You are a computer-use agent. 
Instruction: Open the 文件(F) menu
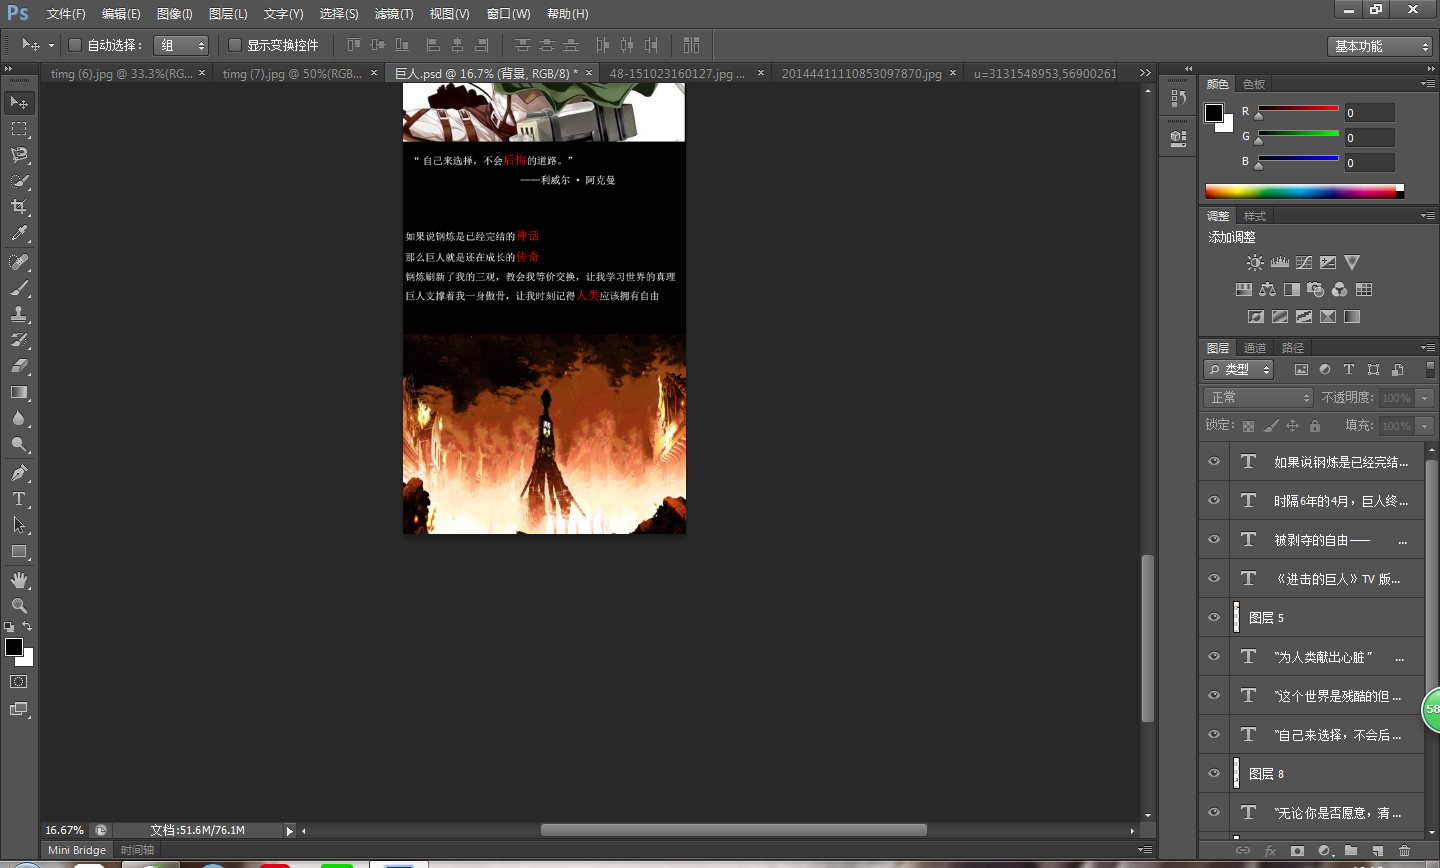[x=66, y=14]
